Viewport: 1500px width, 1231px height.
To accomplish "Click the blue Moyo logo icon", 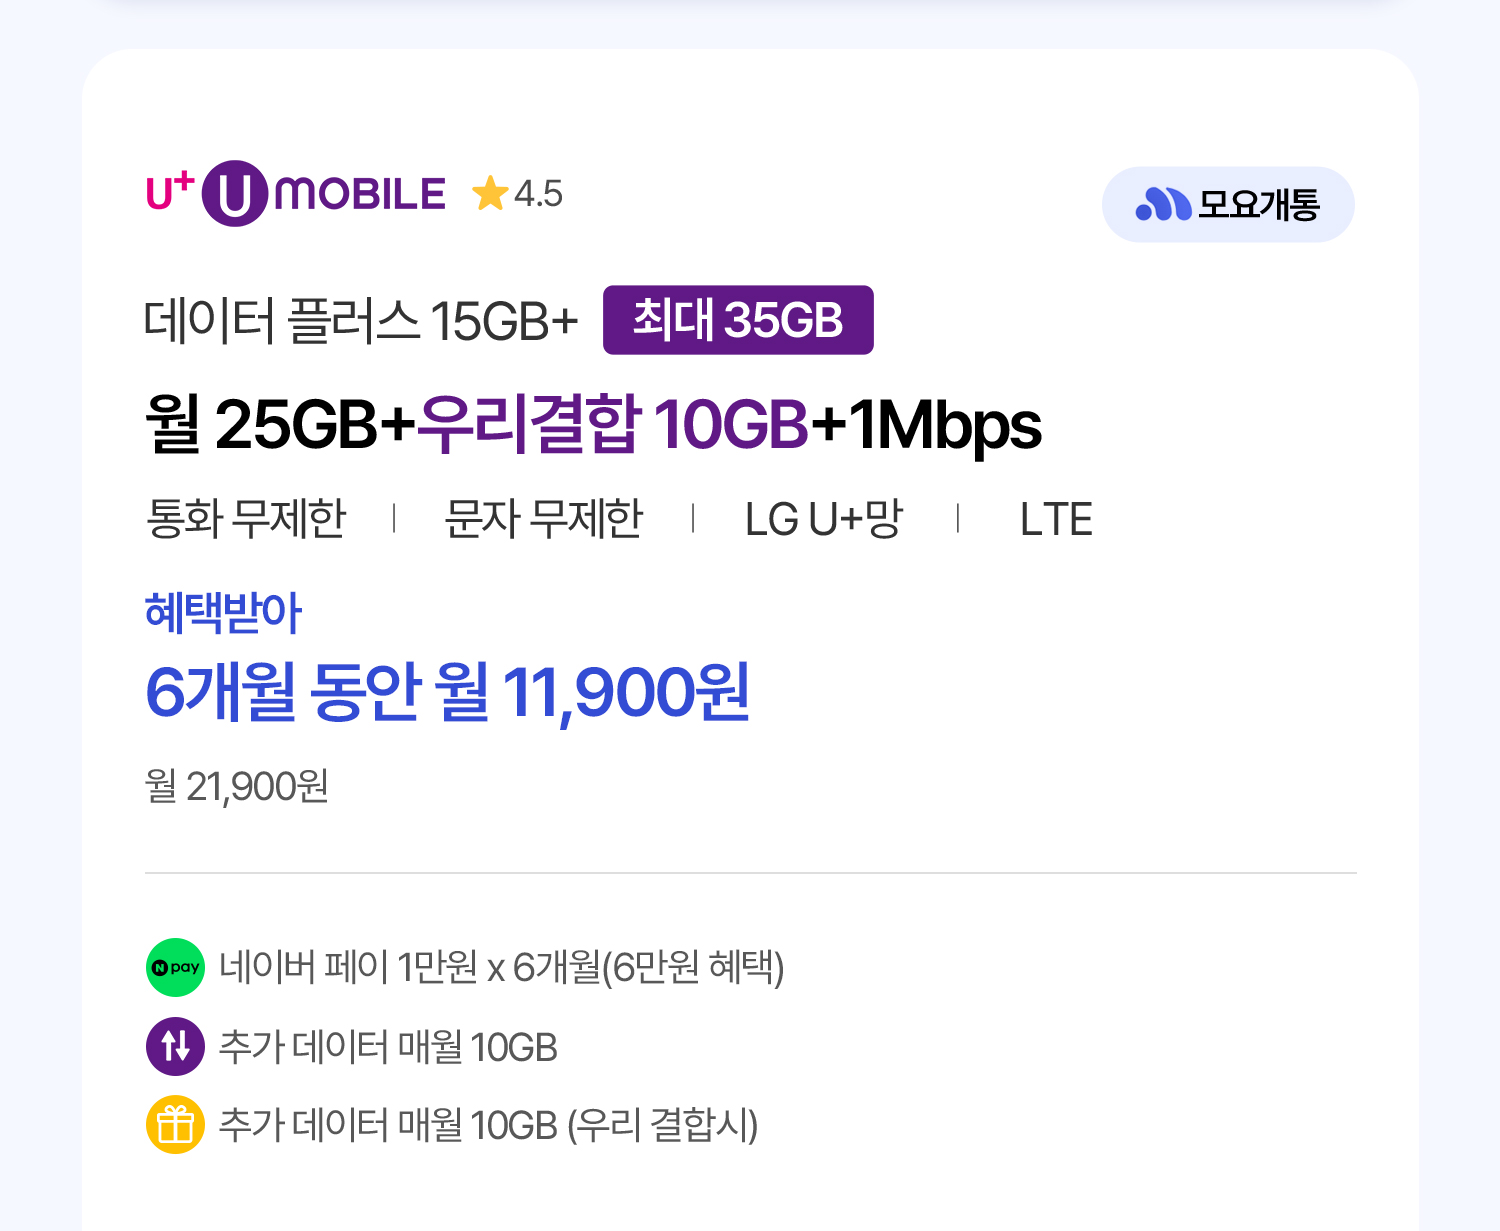I will [1163, 204].
